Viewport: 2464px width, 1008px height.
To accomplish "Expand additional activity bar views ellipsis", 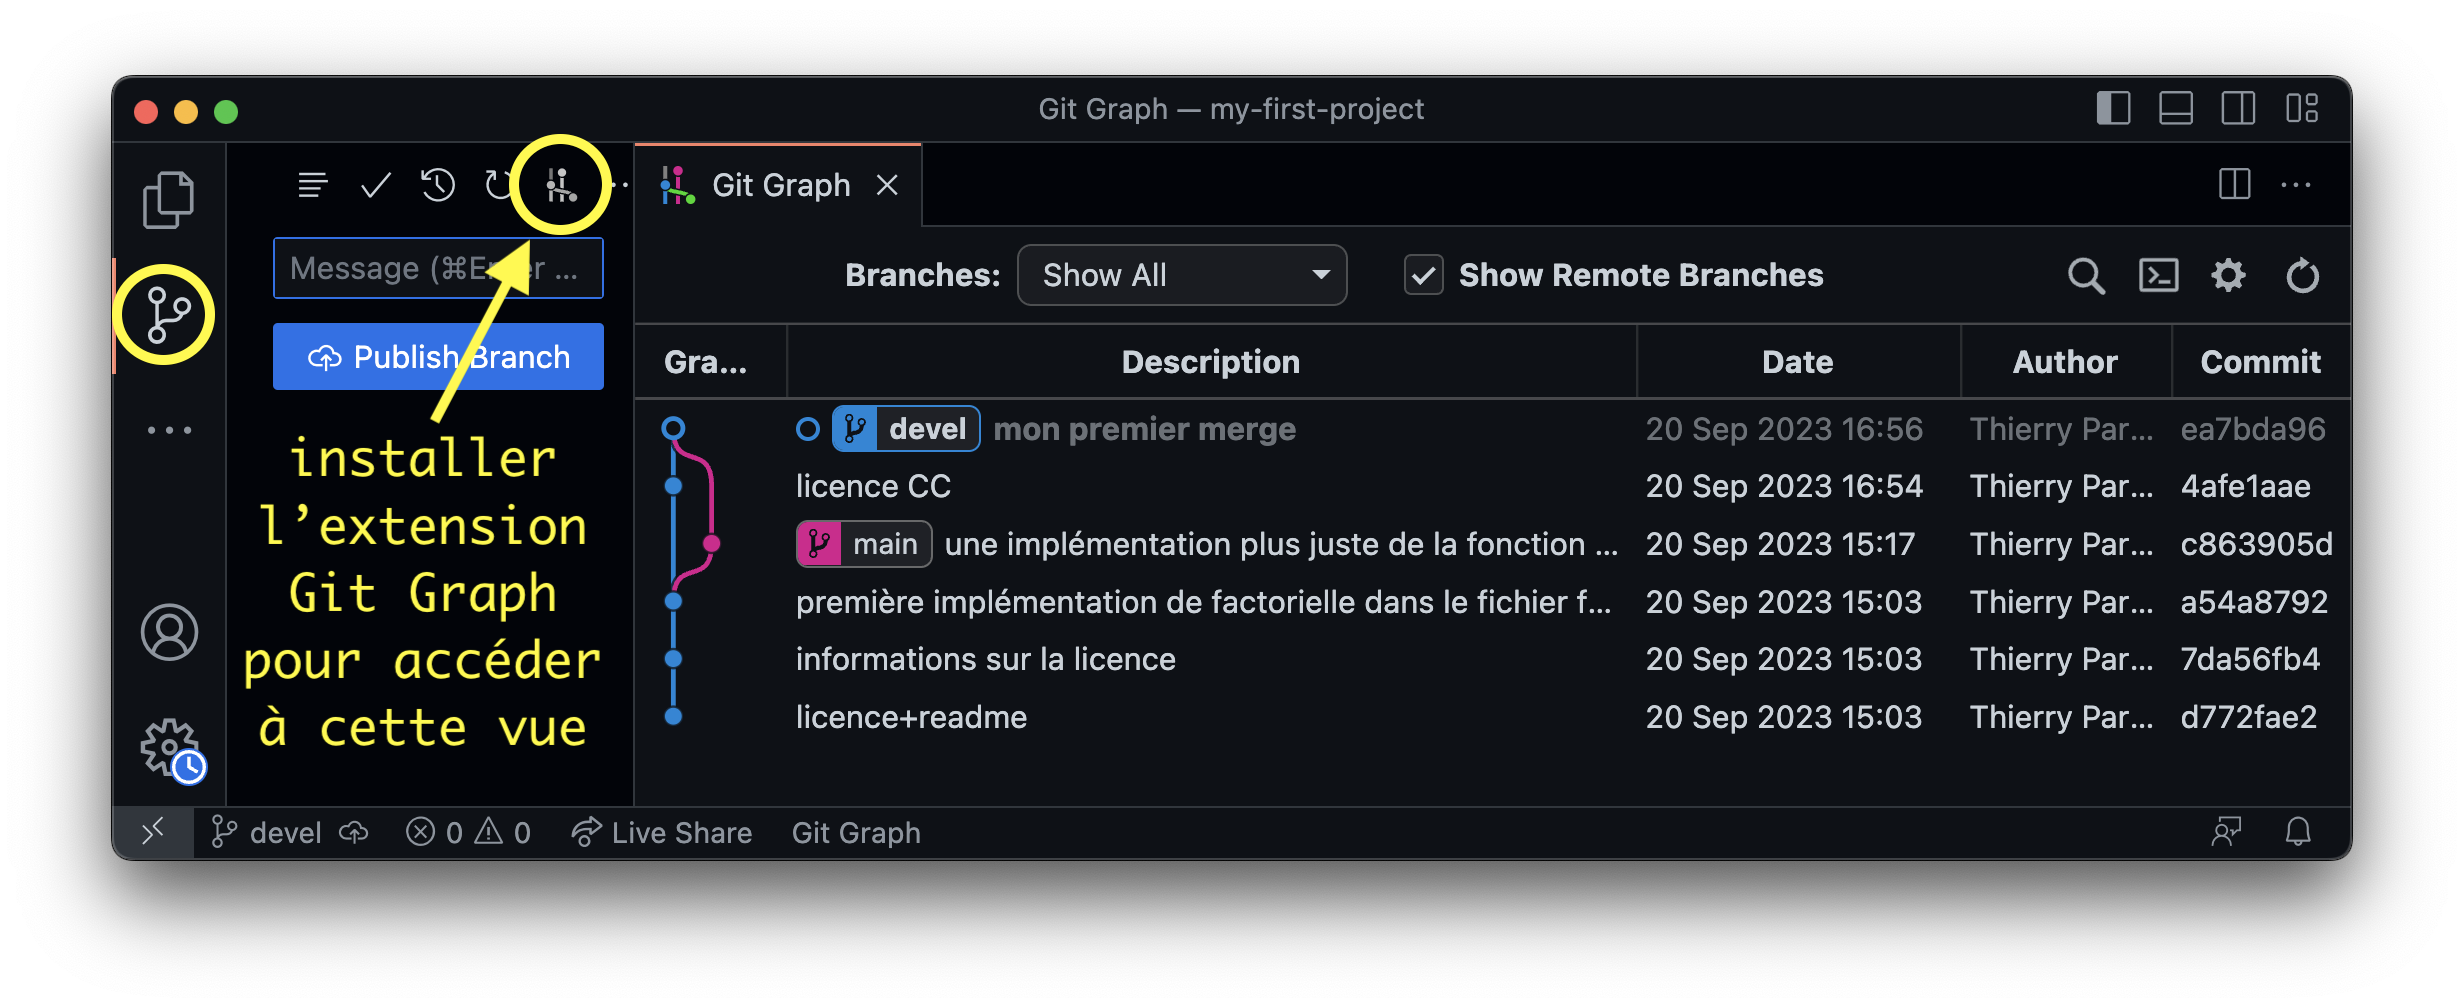I will 169,430.
